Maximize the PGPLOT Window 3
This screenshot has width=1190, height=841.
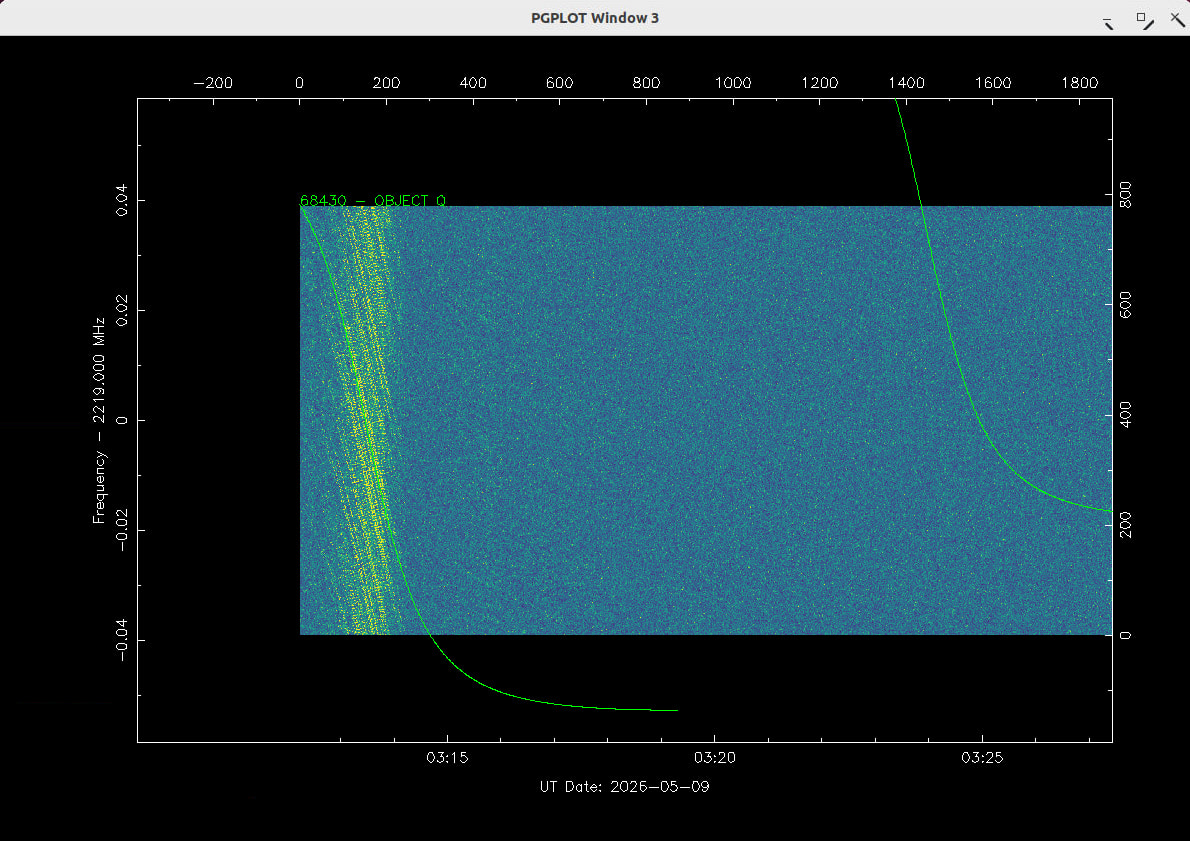(x=1144, y=20)
